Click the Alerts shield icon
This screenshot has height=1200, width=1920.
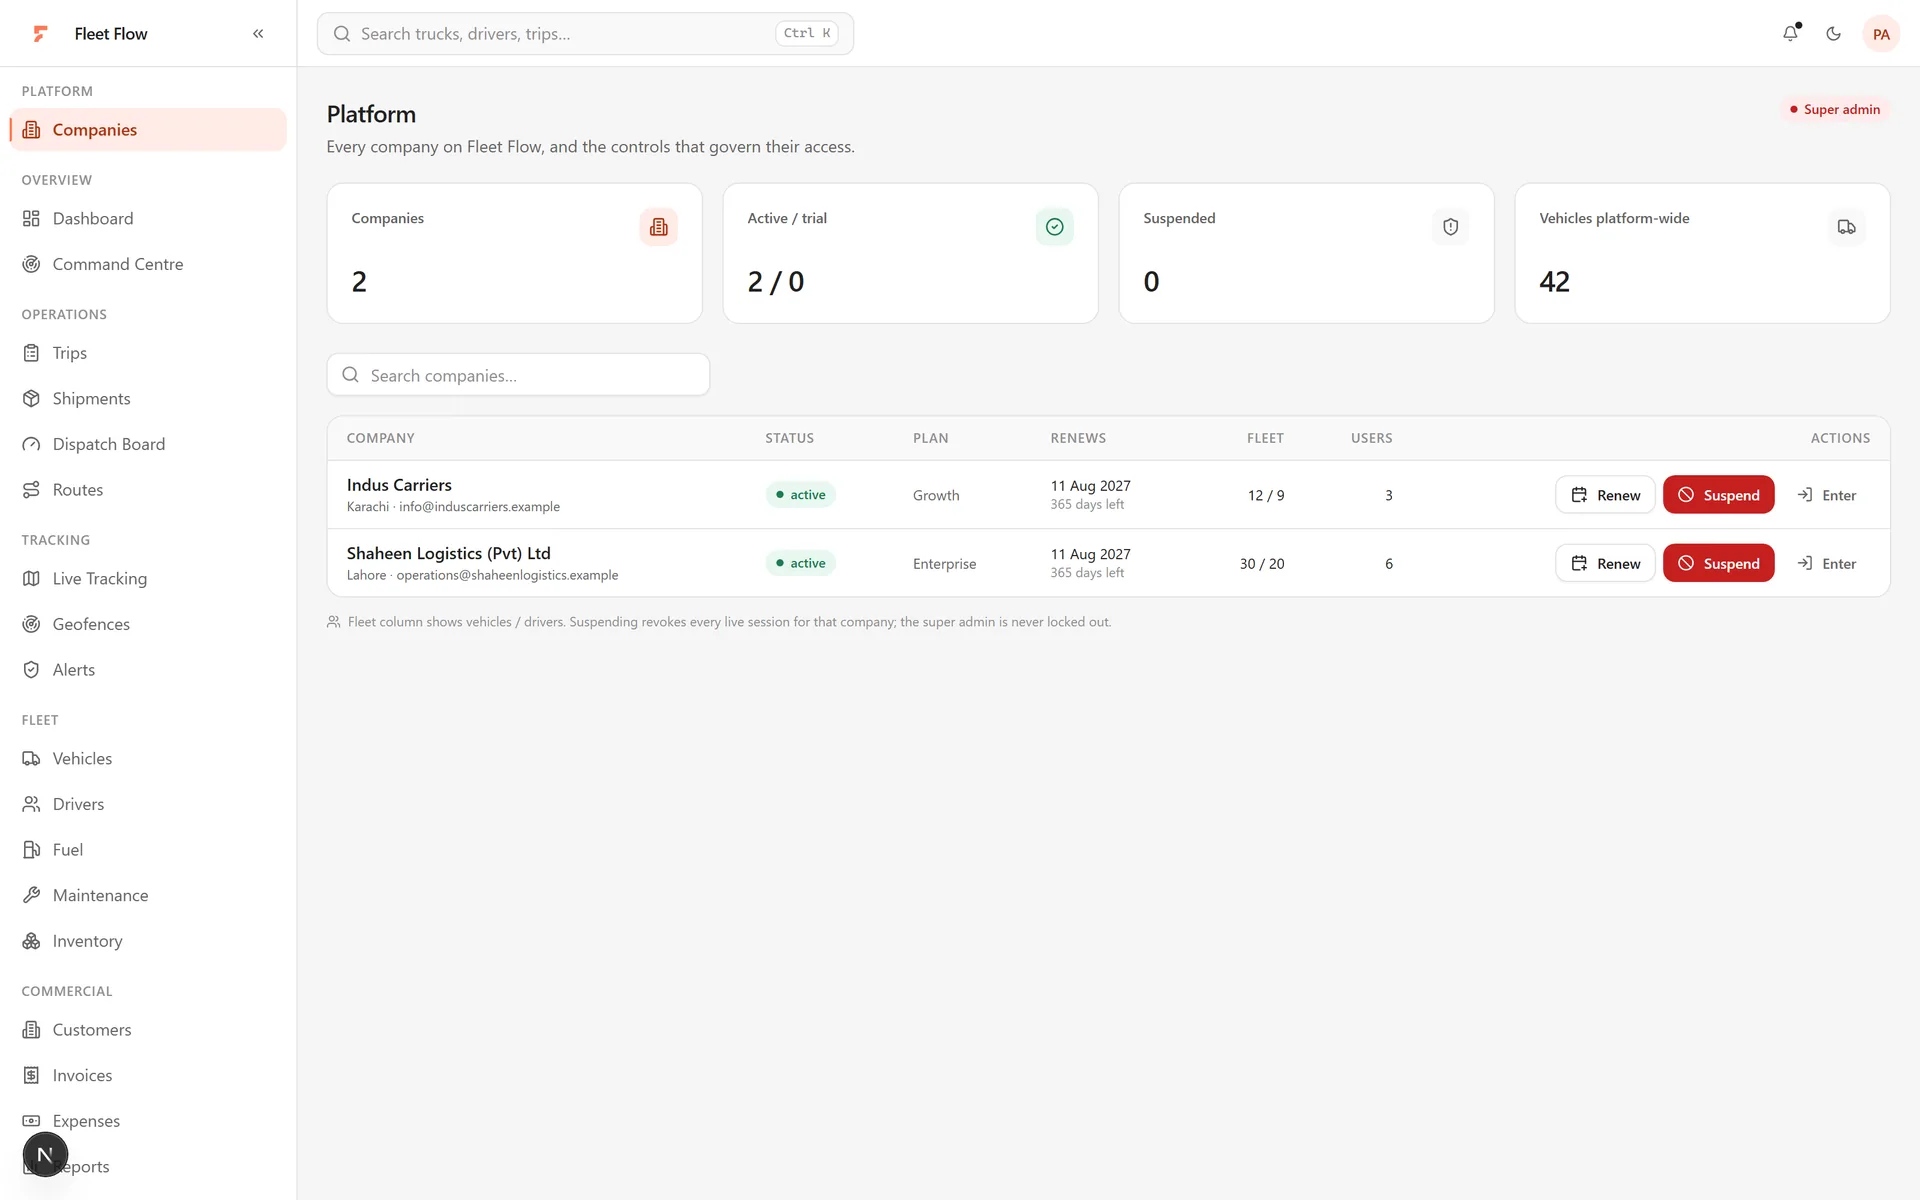[x=32, y=670]
